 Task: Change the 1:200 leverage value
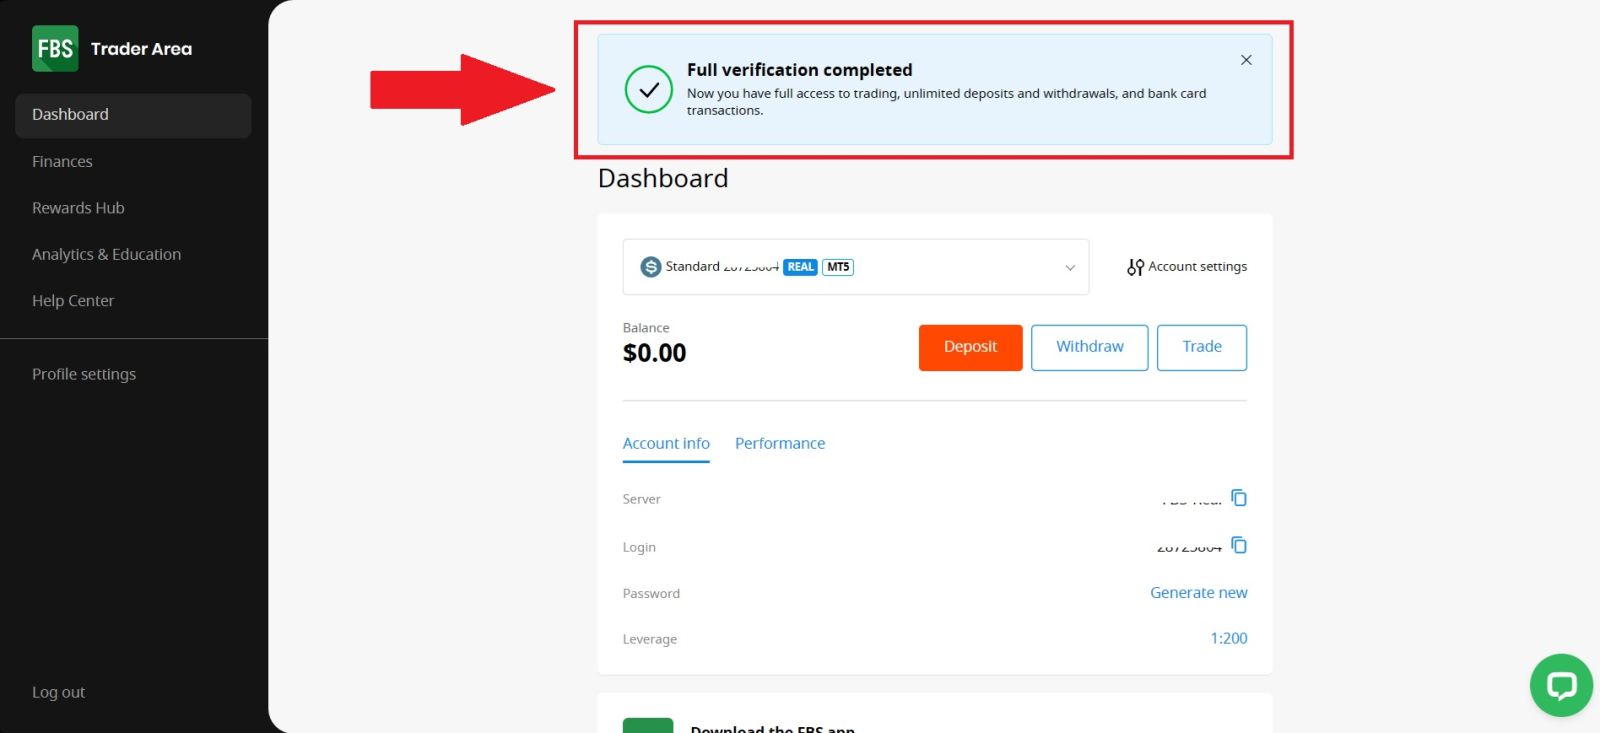click(1228, 639)
